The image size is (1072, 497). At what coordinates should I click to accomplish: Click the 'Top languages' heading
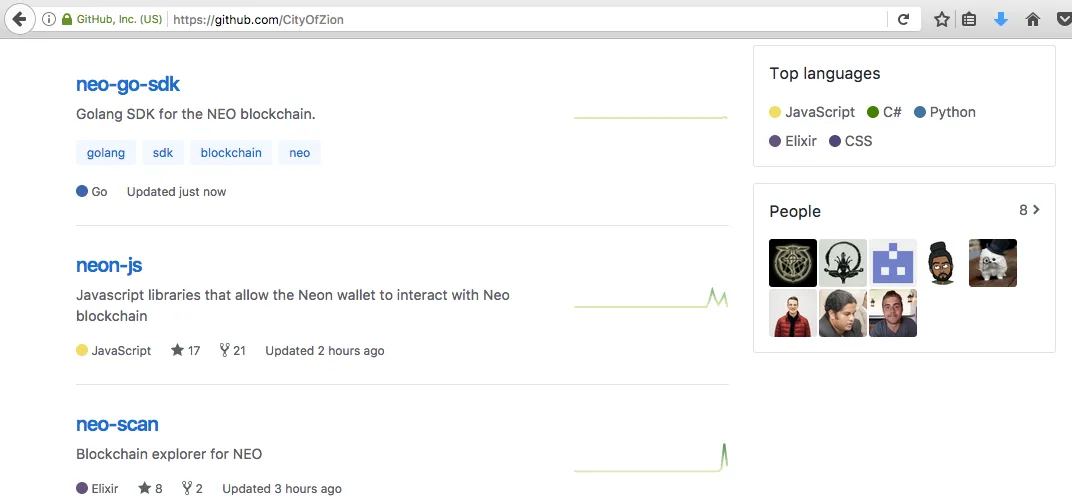coord(825,73)
